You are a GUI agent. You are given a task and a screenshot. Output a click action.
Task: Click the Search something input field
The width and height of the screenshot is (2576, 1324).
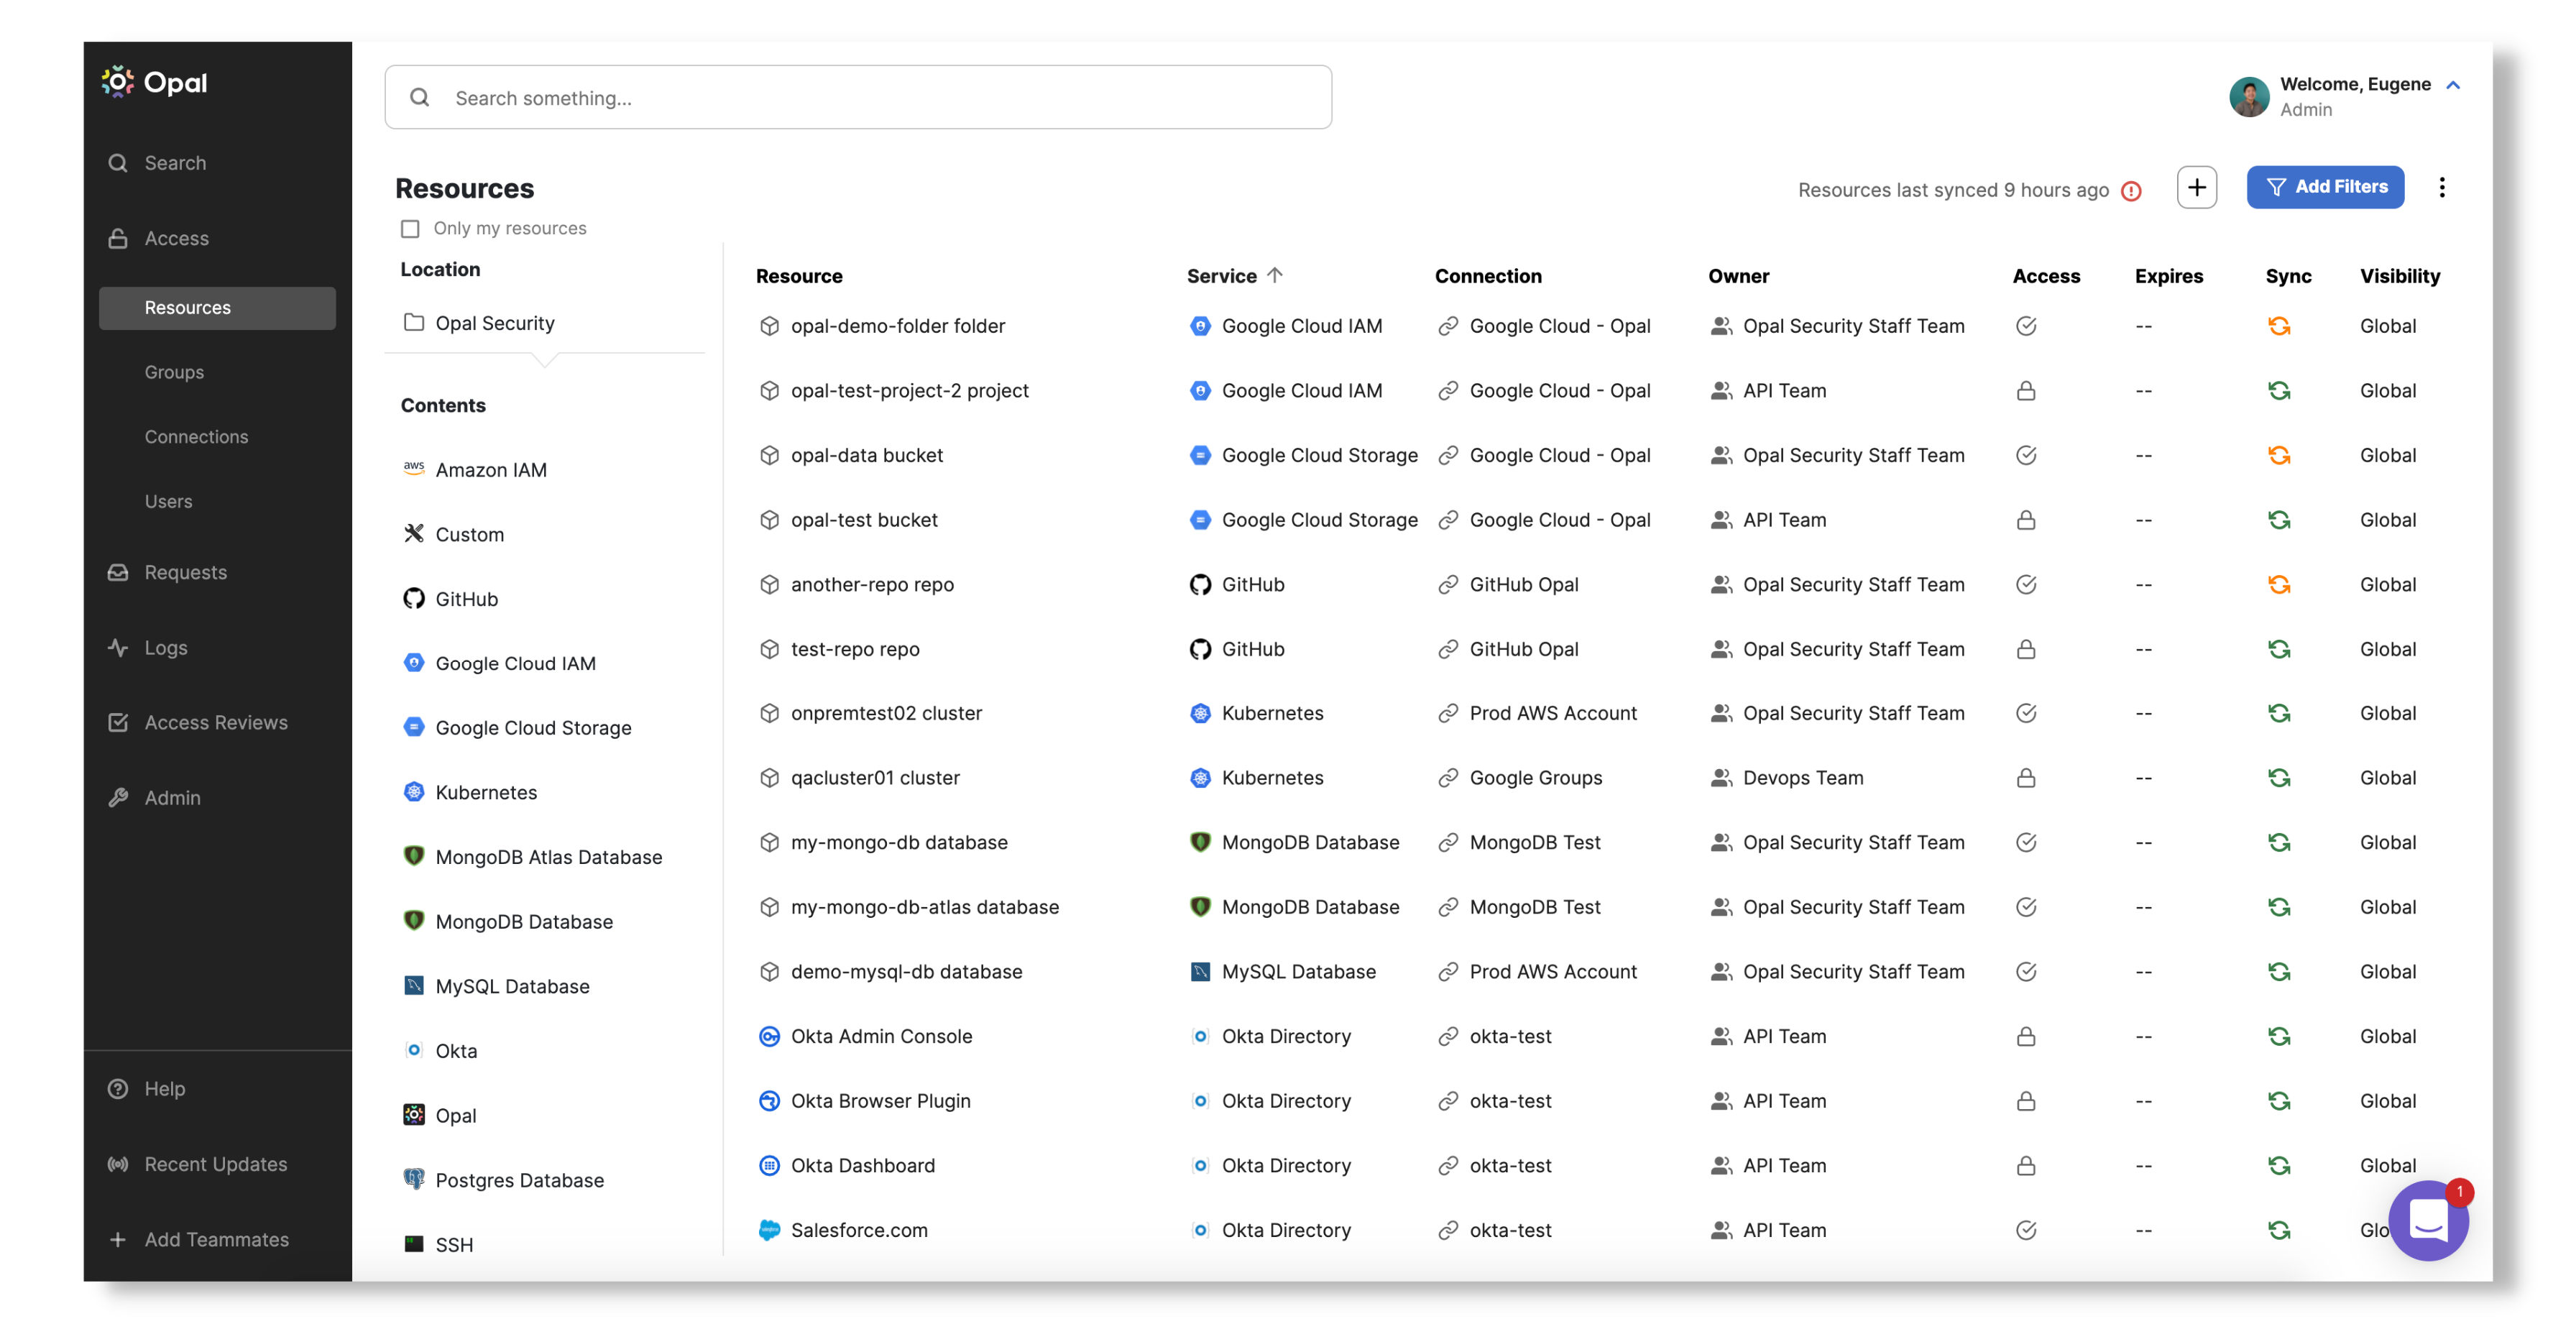(x=858, y=98)
